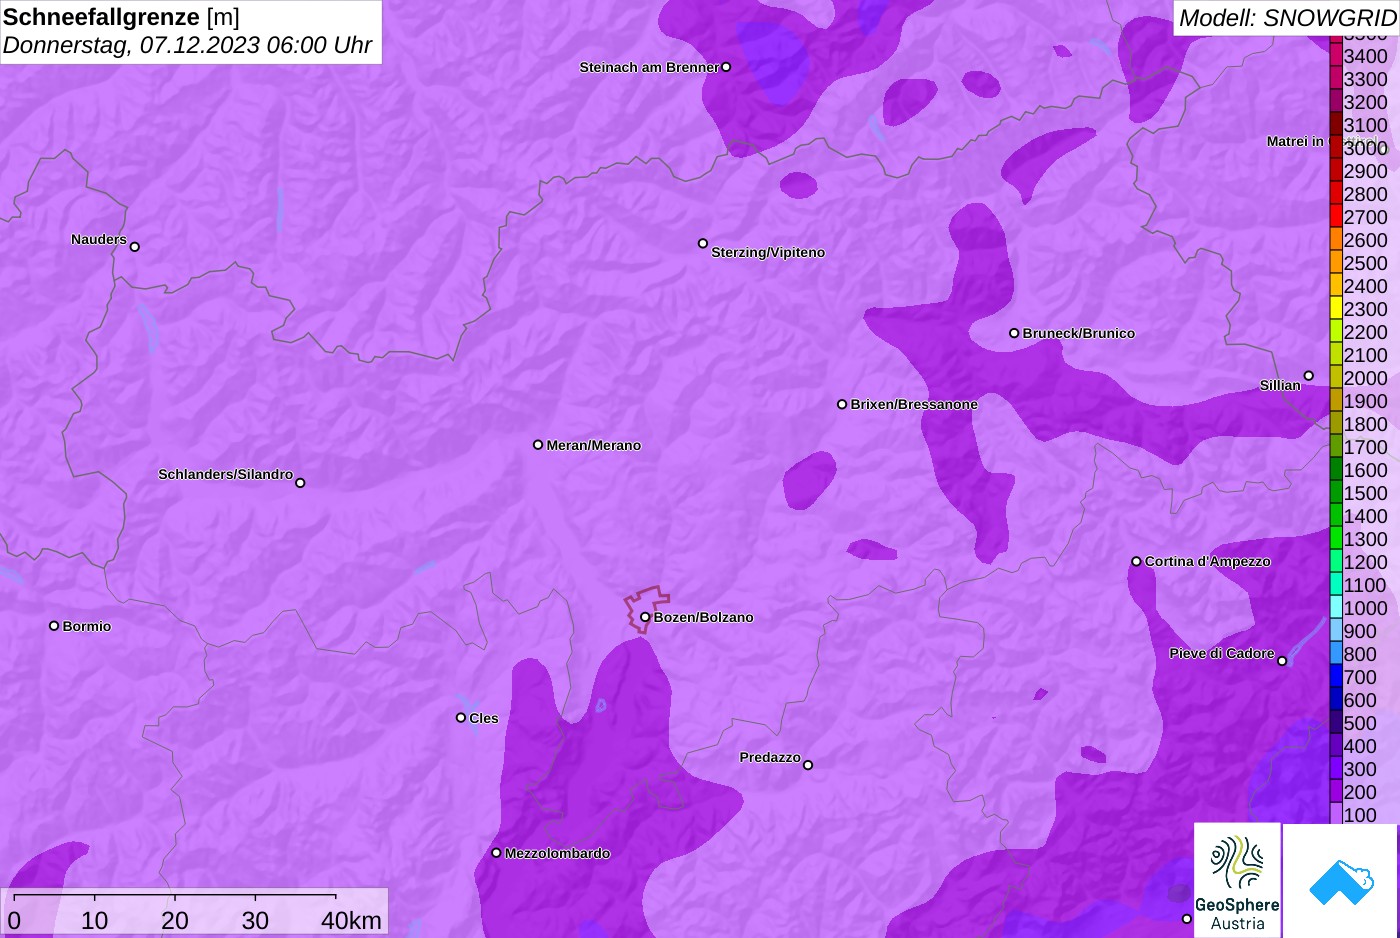Viewport: 1400px width, 938px height.
Task: Select the Steinach am Brenner marker dot
Action: (x=726, y=67)
